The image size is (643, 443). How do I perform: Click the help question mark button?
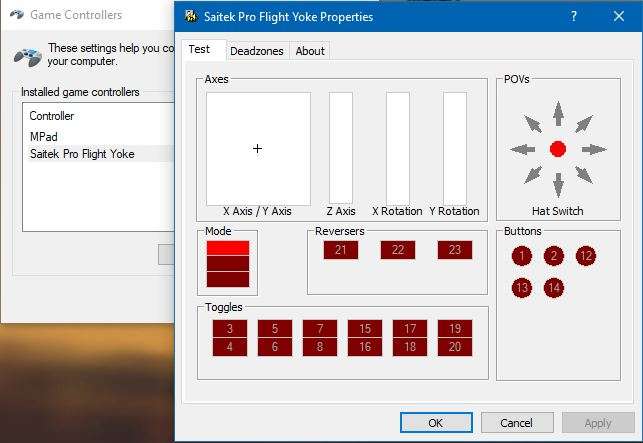pyautogui.click(x=574, y=16)
